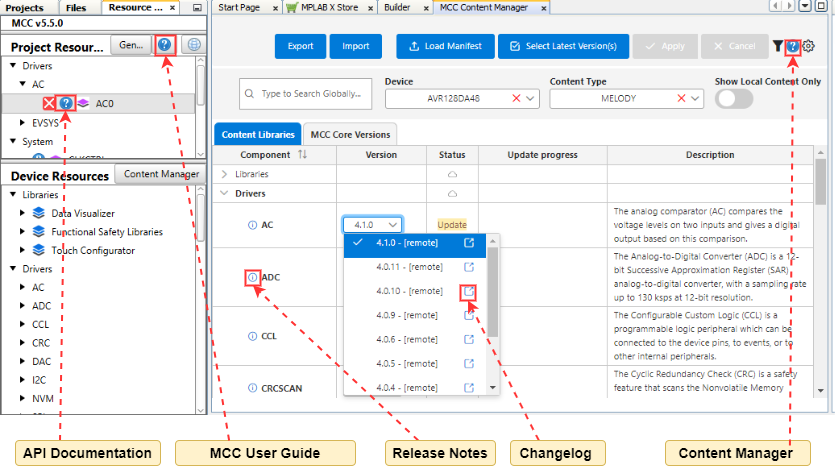Click the Load Manifest button
This screenshot has width=835, height=466.
[x=444, y=46]
